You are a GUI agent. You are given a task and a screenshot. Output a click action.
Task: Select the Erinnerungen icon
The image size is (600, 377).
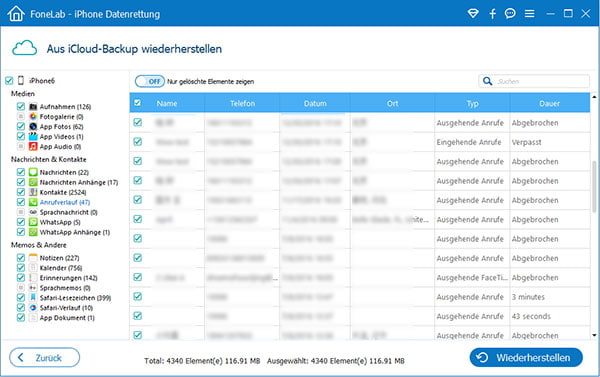pyautogui.click(x=33, y=277)
